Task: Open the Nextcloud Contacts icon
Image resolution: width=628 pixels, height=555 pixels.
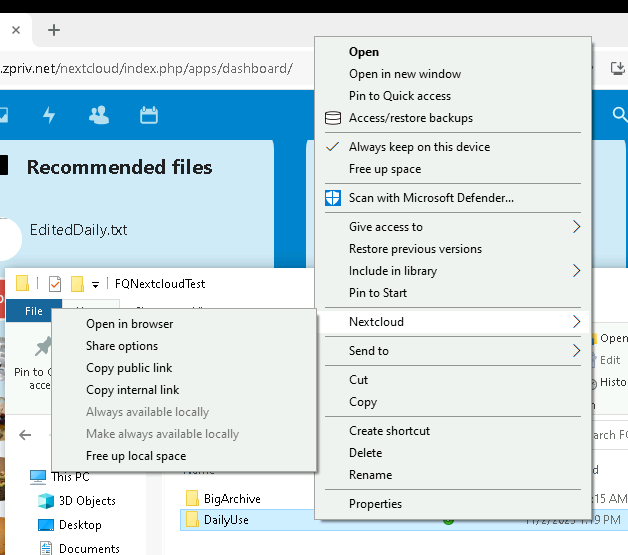Action: coord(99,115)
